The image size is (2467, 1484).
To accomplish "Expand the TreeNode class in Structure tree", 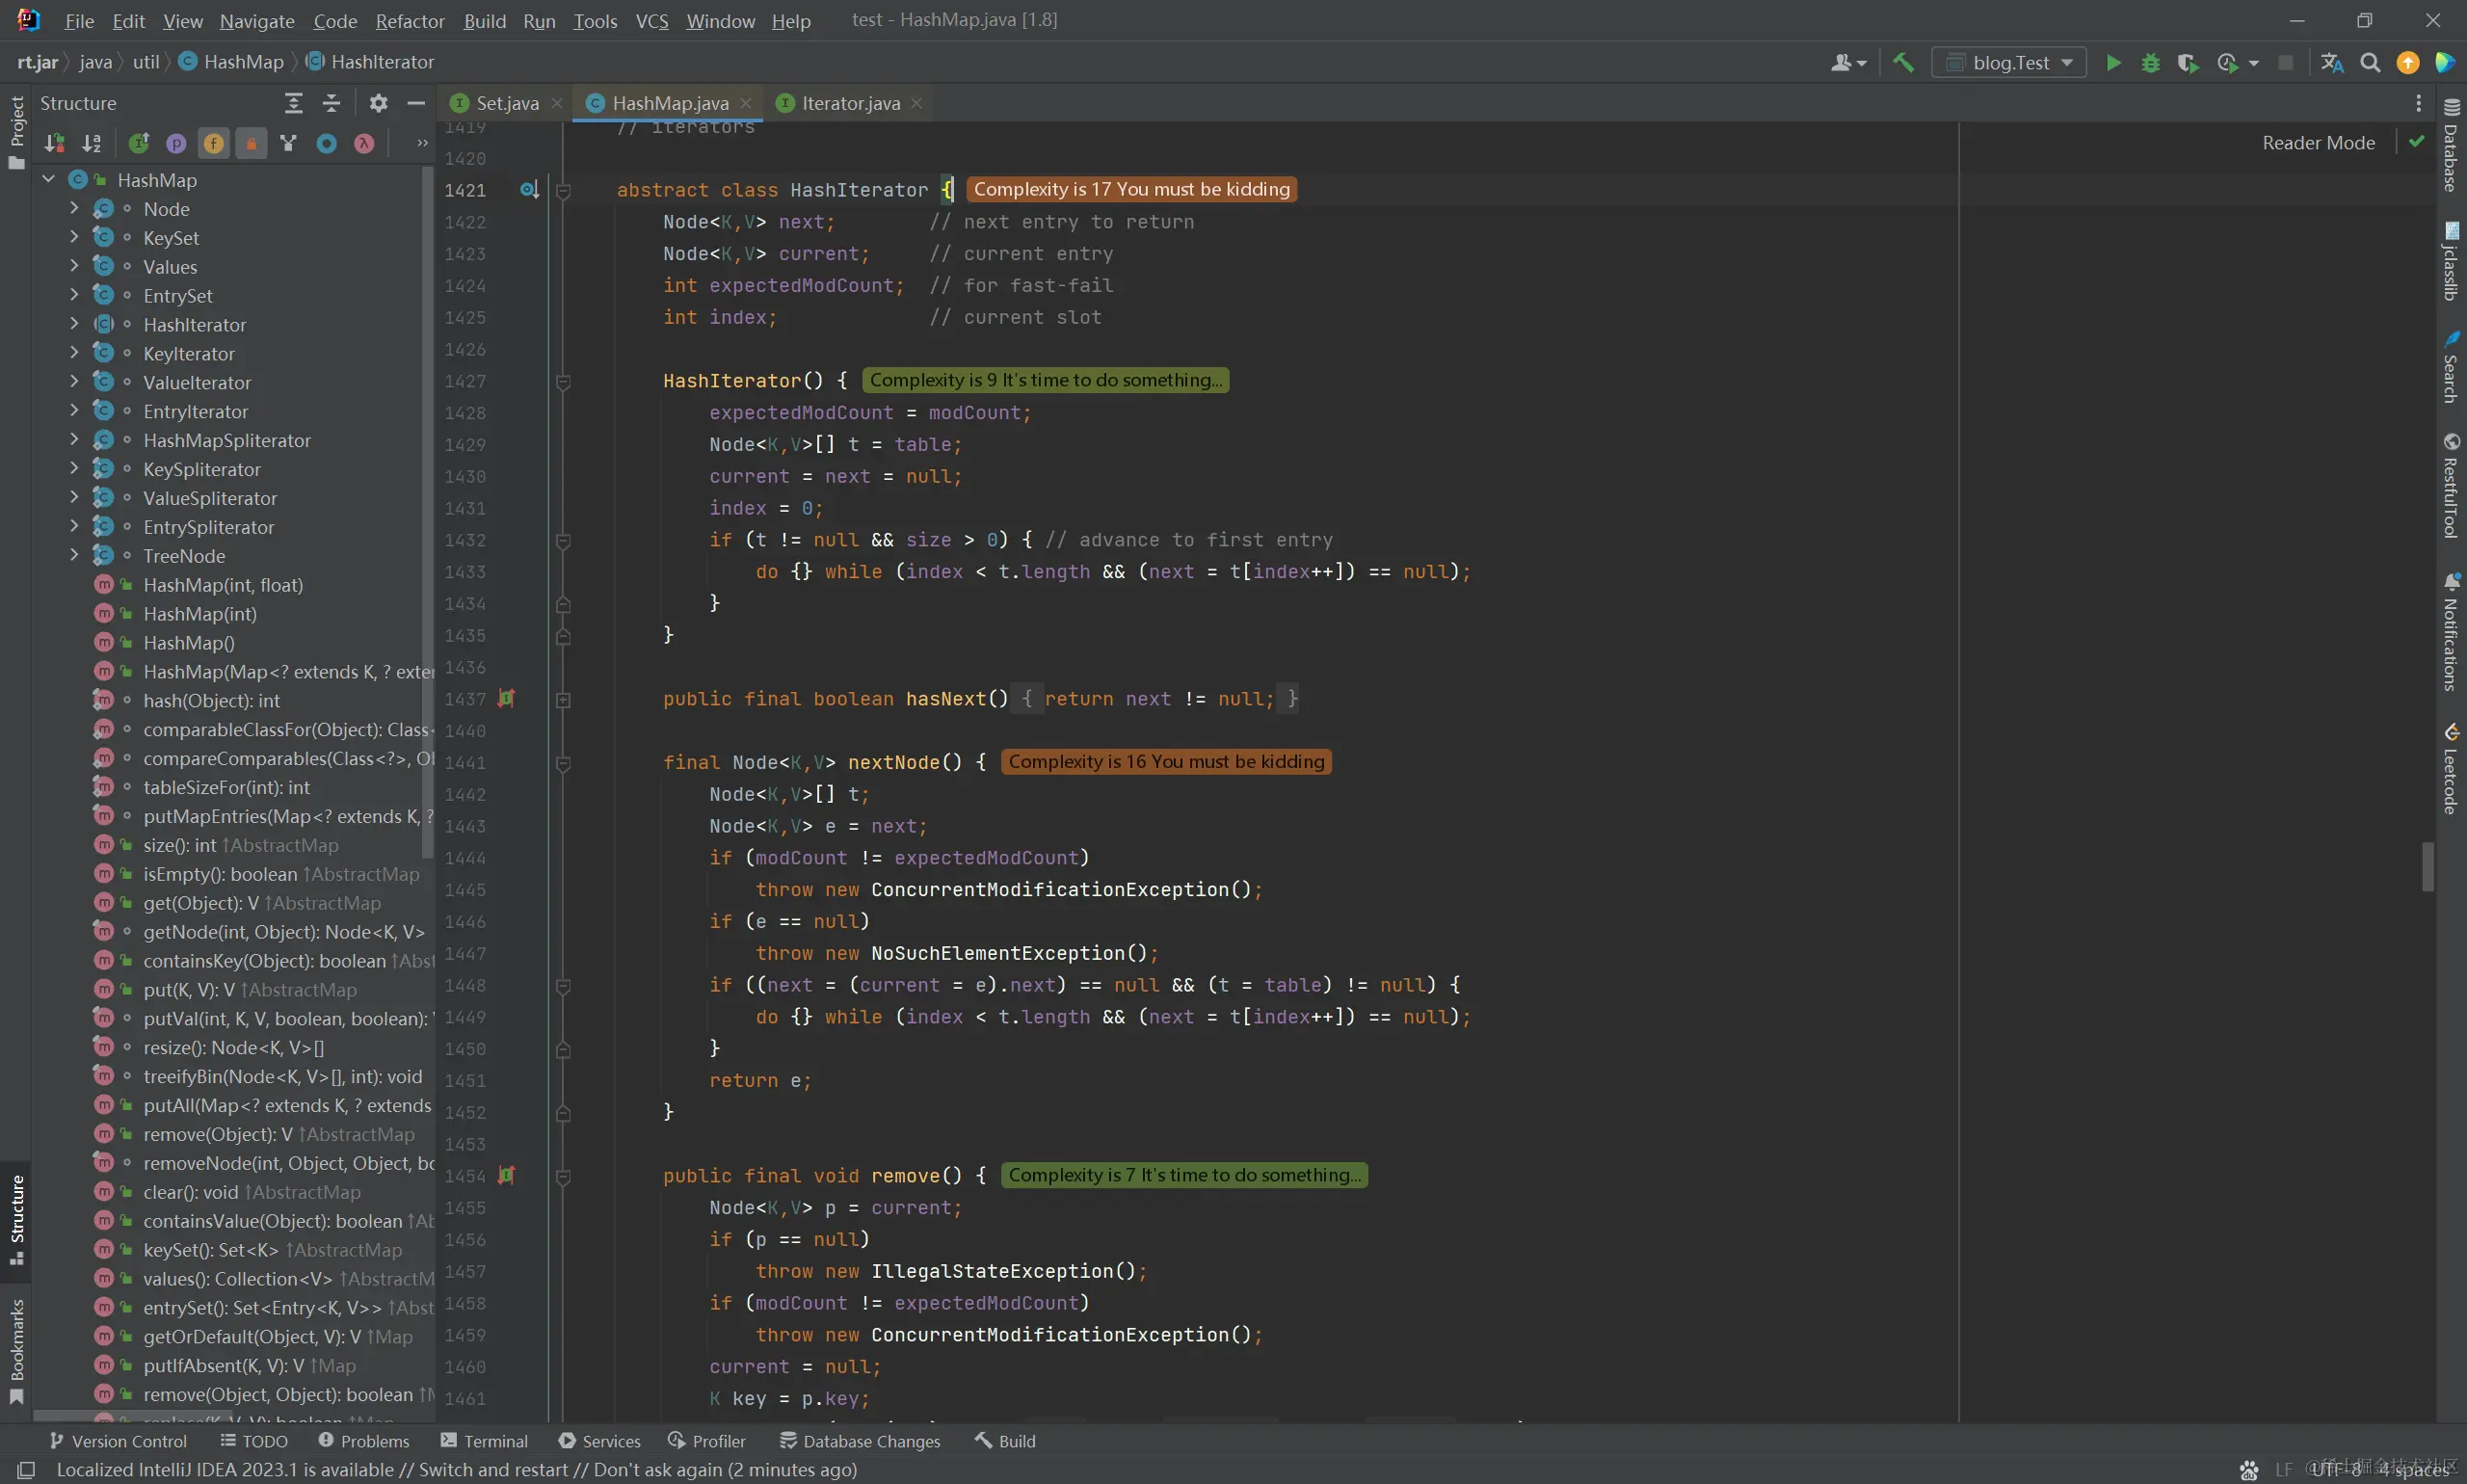I will 74,556.
